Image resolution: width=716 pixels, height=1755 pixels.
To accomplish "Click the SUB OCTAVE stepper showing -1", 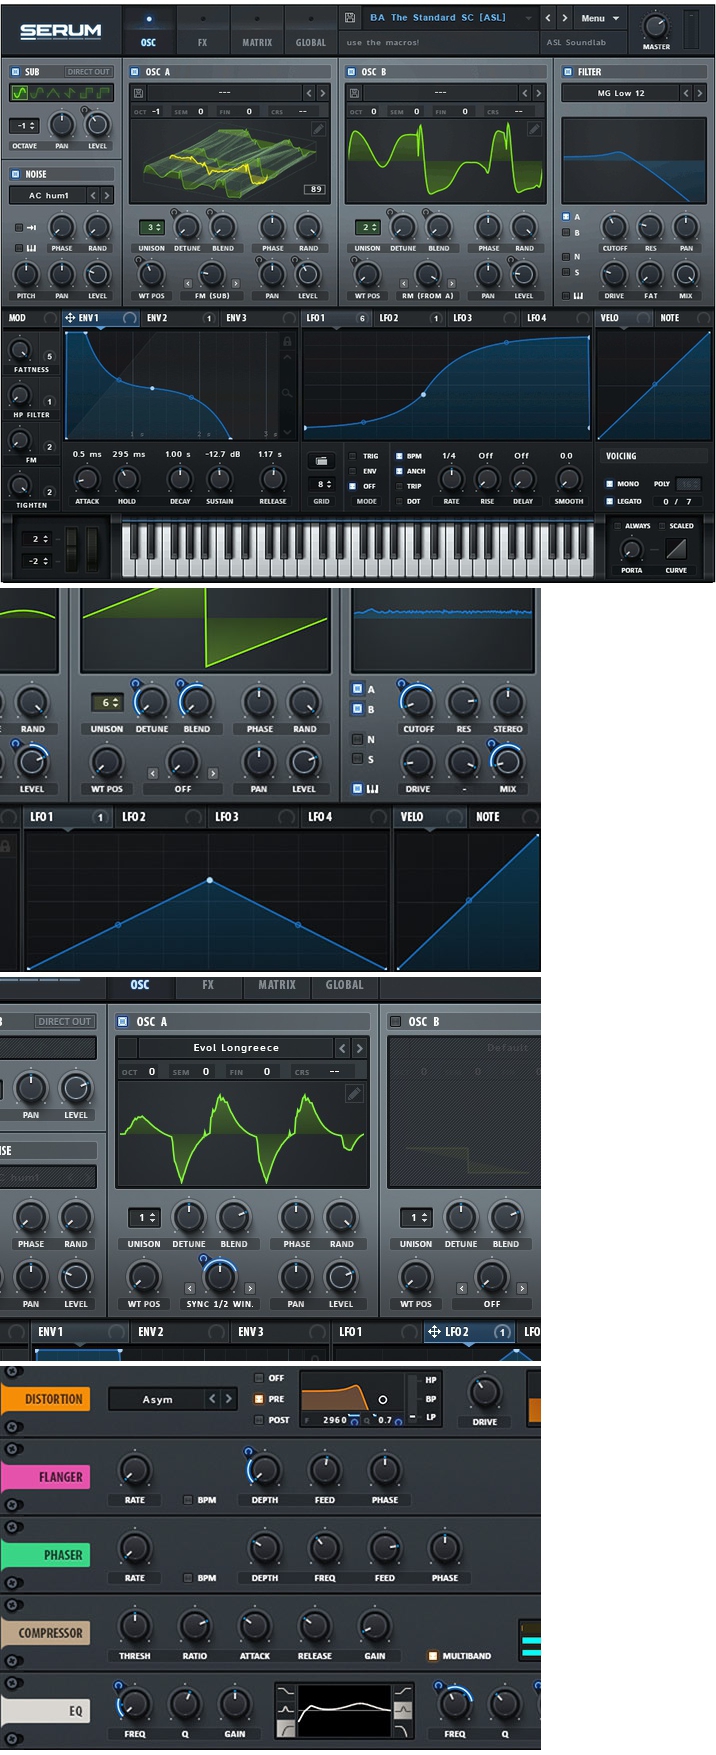I will 26,126.
